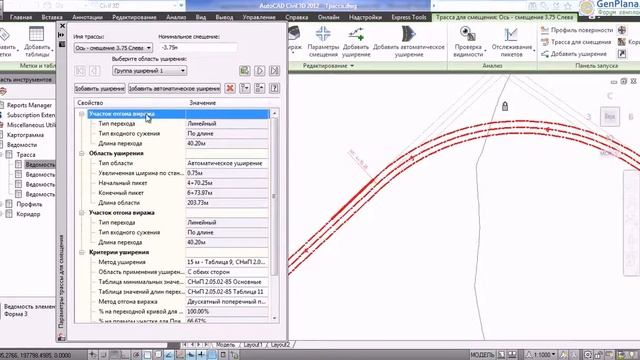Open the Express Tools ribbon tab

coord(409,17)
